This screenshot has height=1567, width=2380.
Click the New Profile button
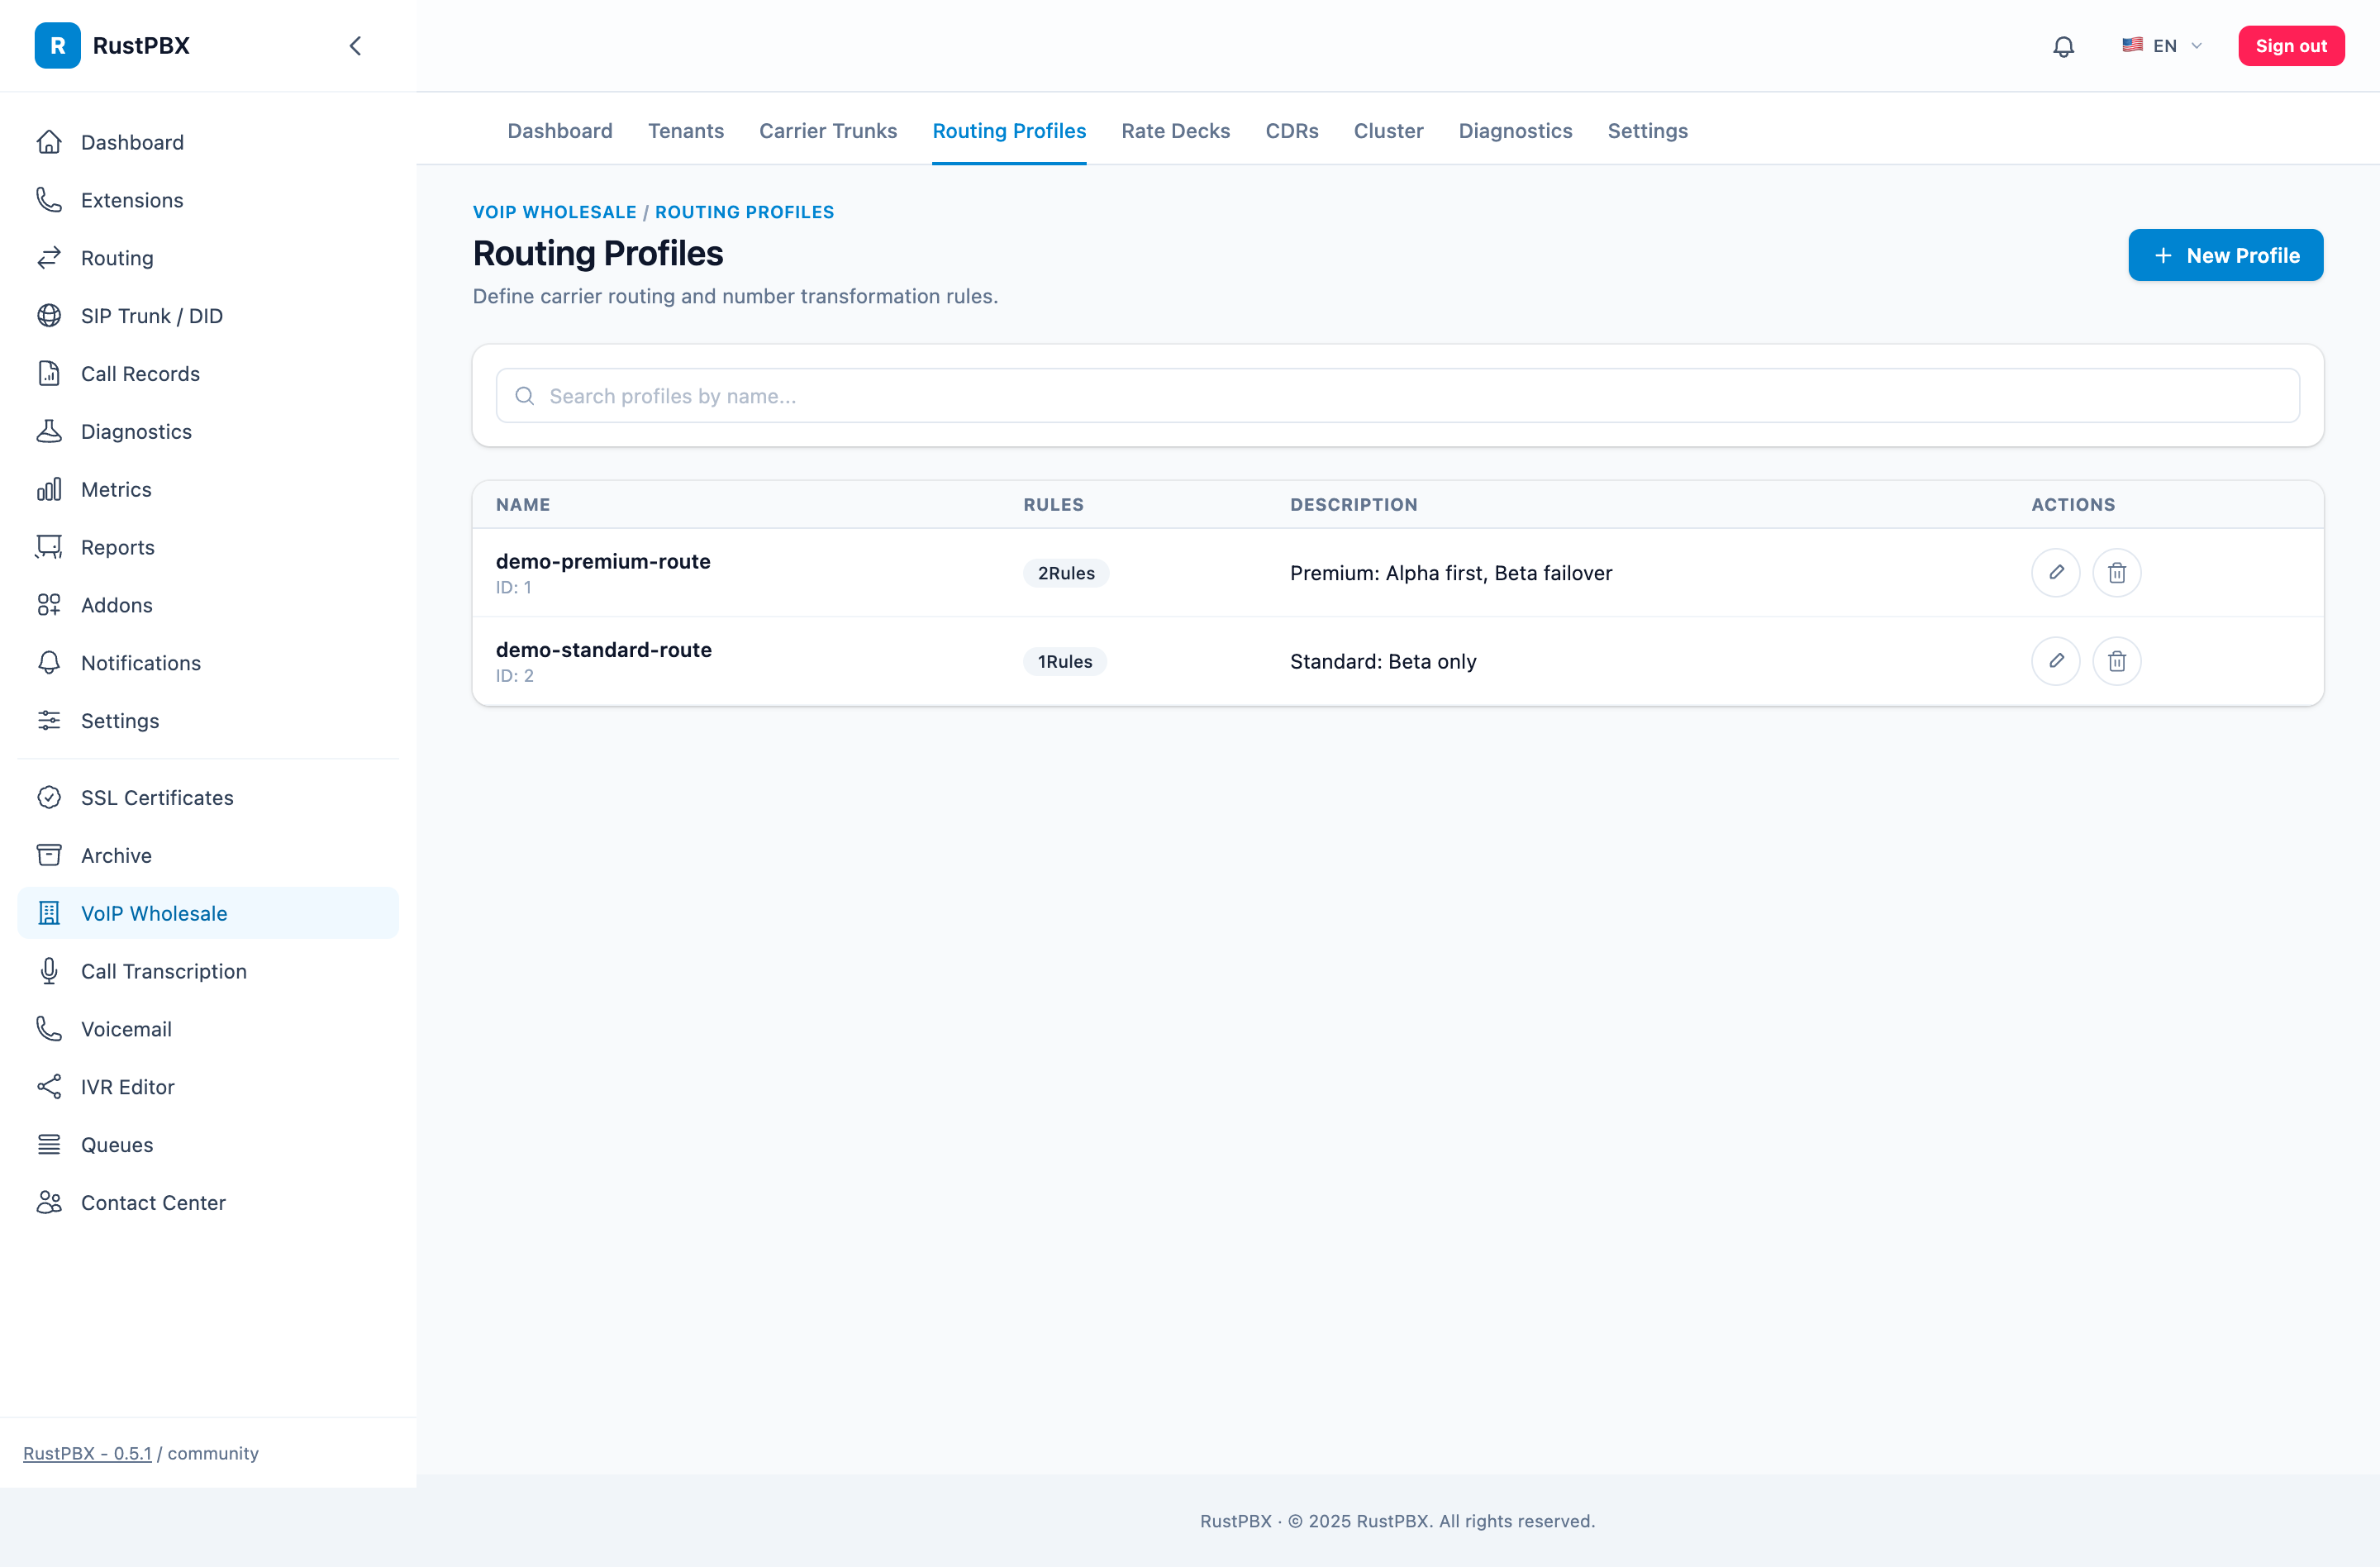coord(2225,255)
